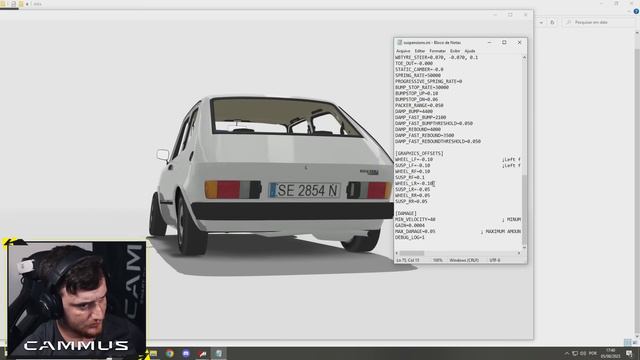The width and height of the screenshot is (640, 360).
Task: Minimize the 3D car viewer window
Action: pos(495,15)
